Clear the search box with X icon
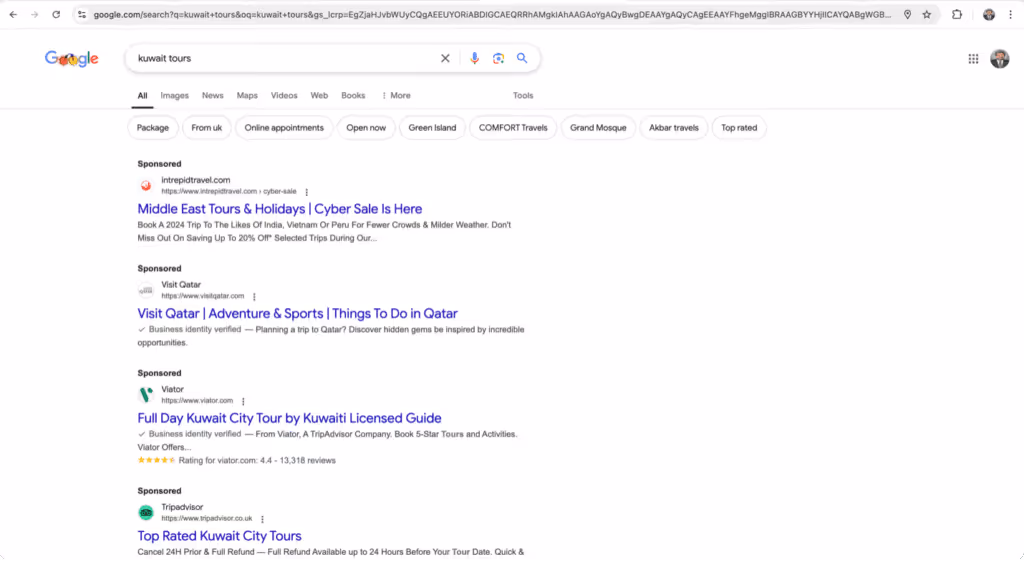 445,58
